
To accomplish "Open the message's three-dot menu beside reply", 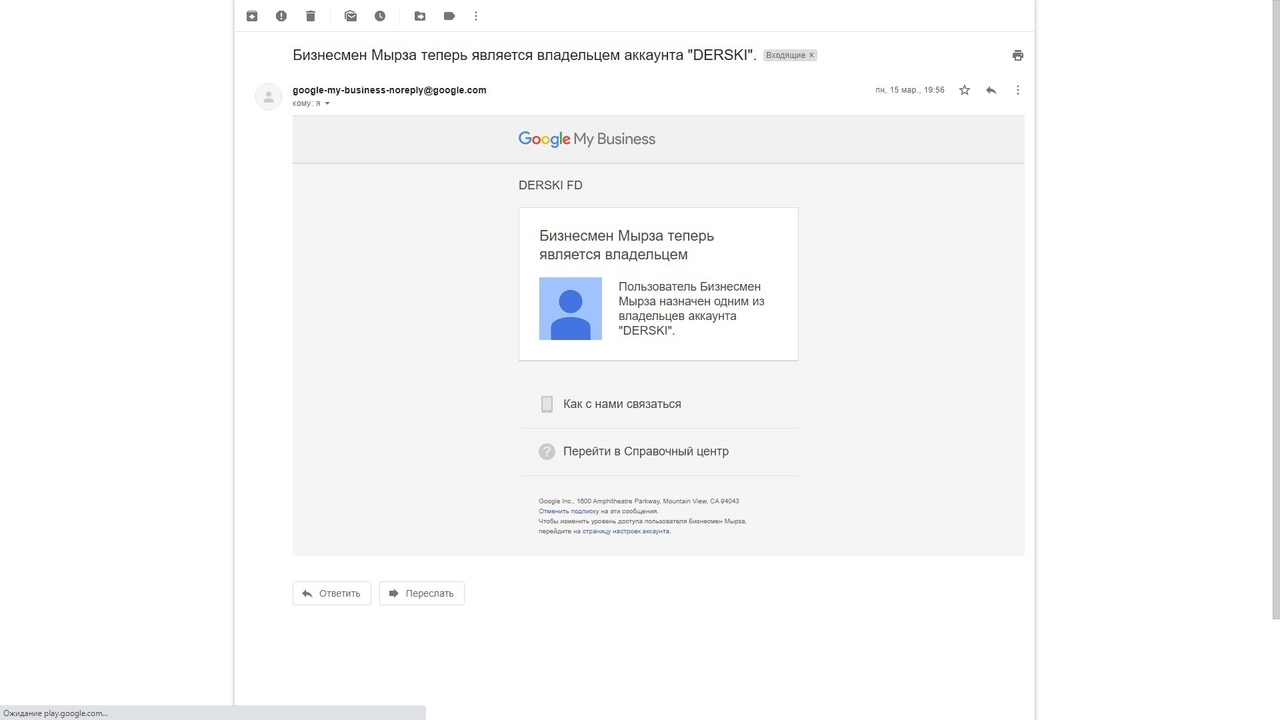I will (1018, 90).
